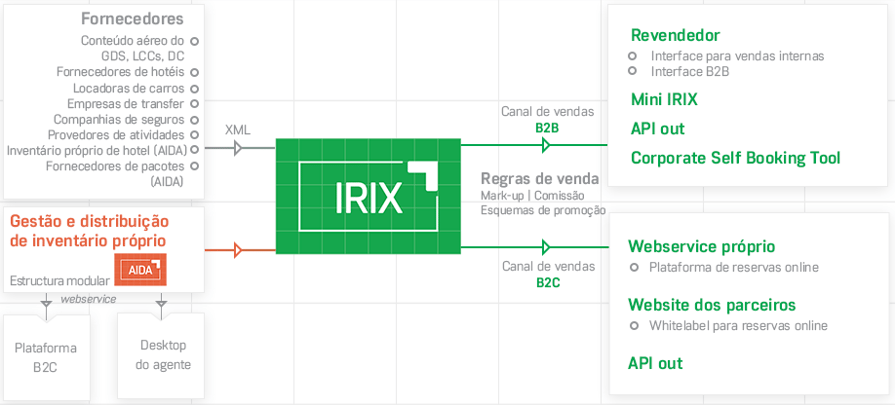Viewport: 895px width, 405px height.
Task: Click the orange AIDA logo badge
Action: 140,269
